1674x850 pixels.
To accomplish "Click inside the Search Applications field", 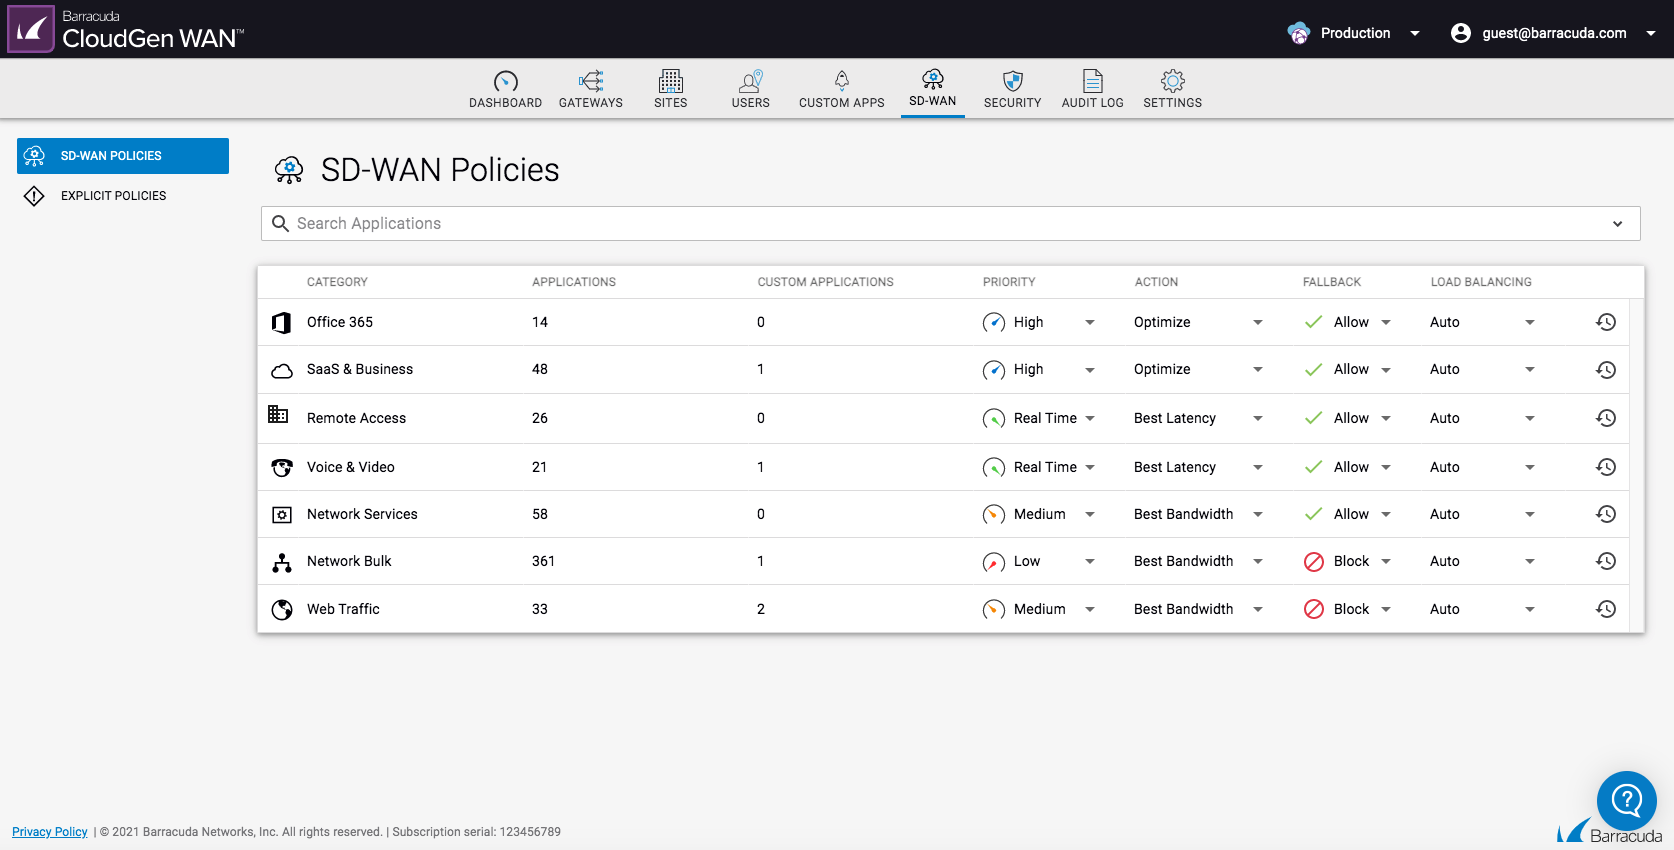I will pos(950,224).
